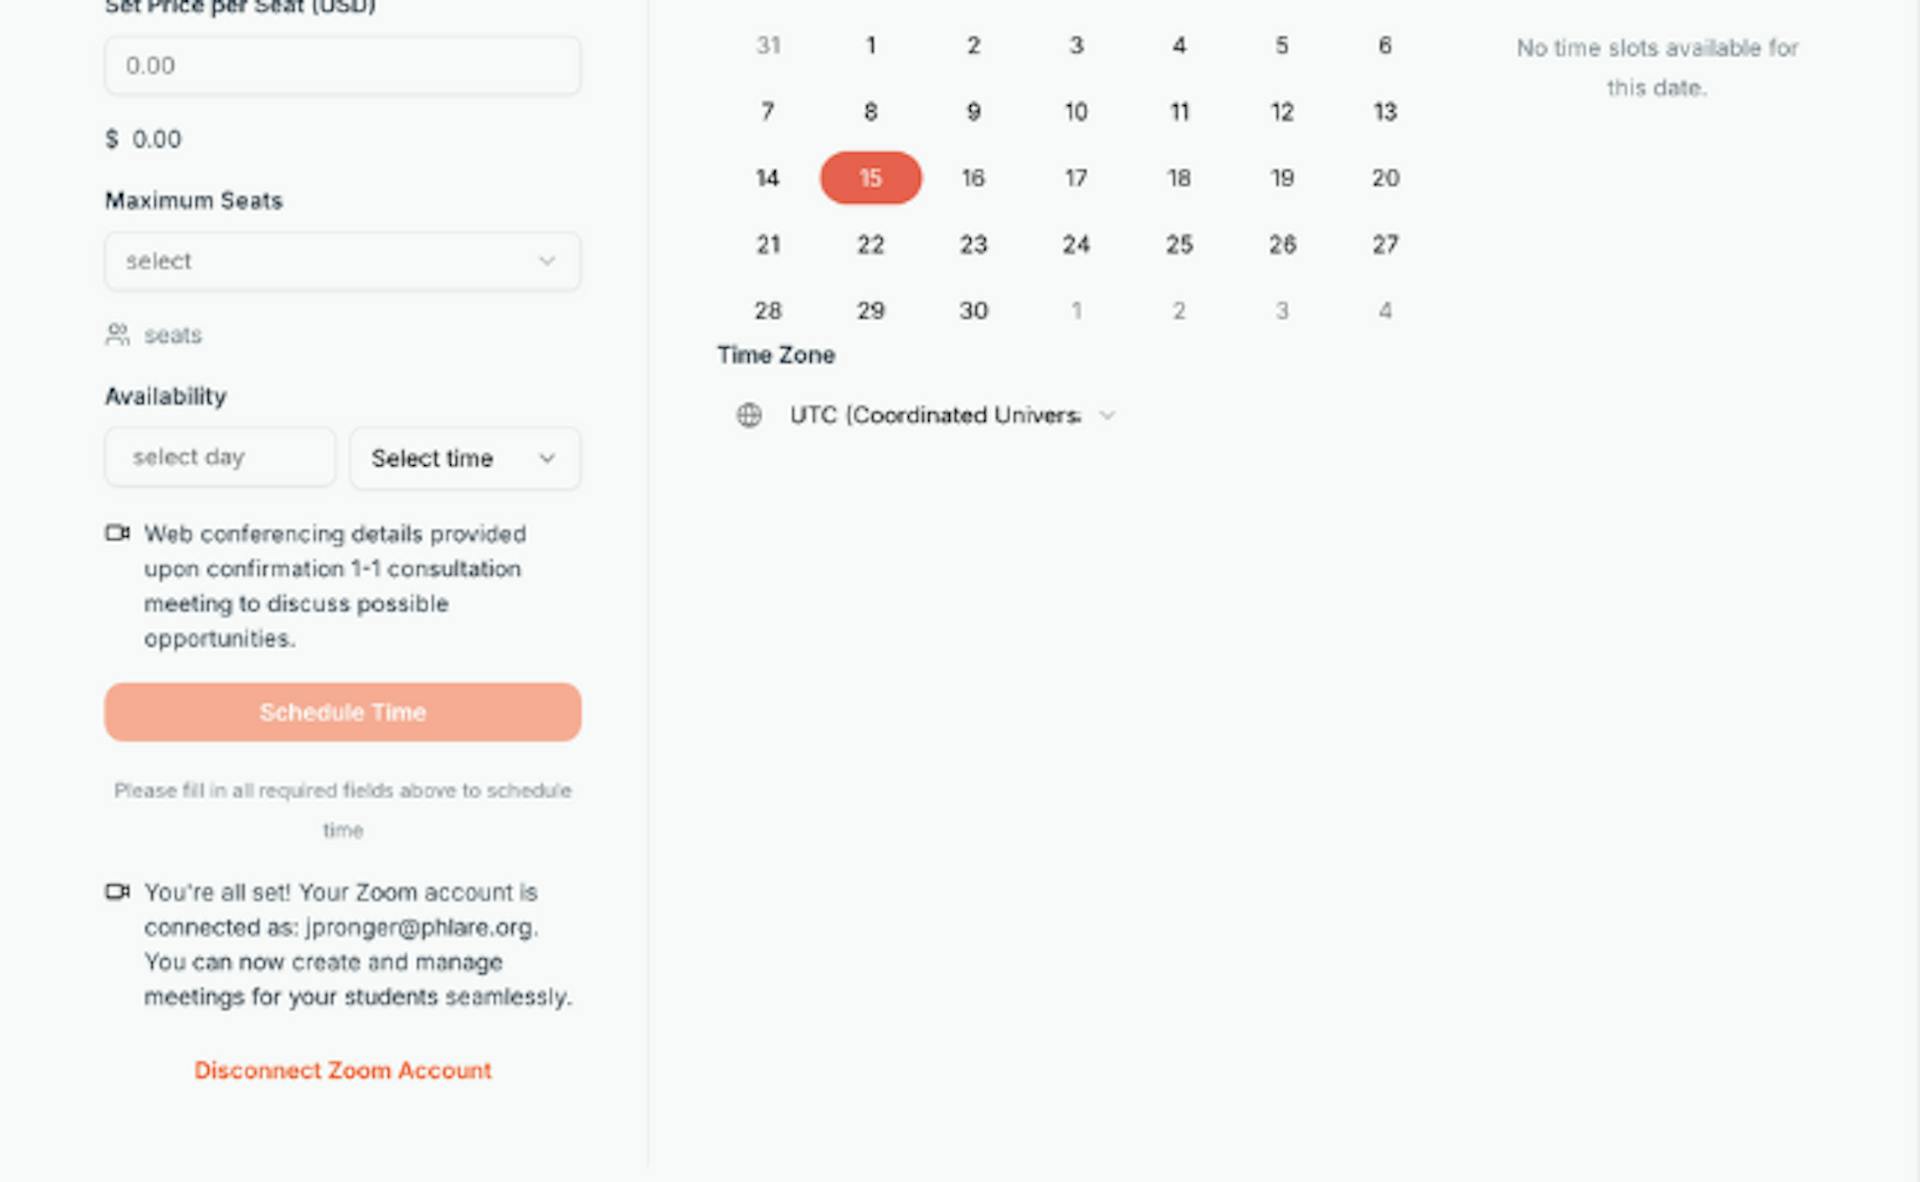
Task: Click date 27 in the calendar
Action: click(1384, 245)
